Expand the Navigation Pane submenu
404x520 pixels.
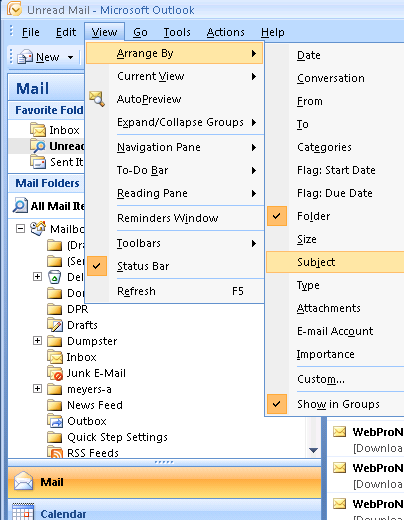pyautogui.click(x=175, y=147)
